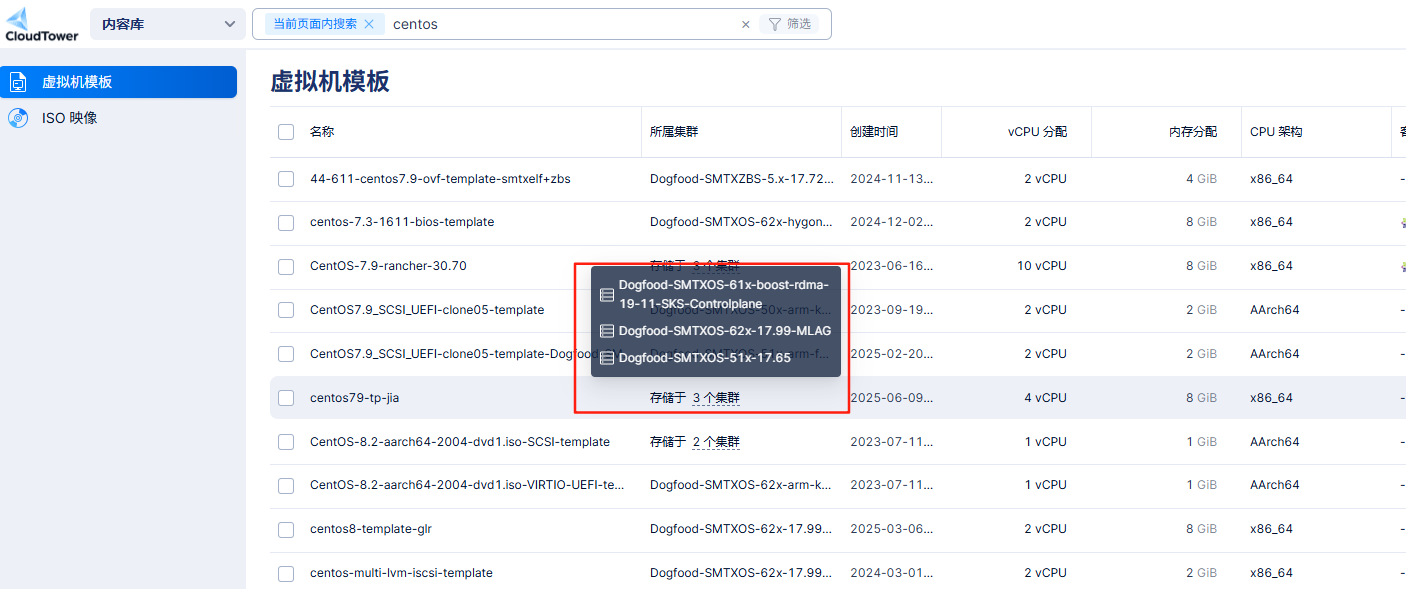The height and width of the screenshot is (589, 1406).
Task: Expand 2 个集群 for CentOS-8.2 SCSI template
Action: 715,442
